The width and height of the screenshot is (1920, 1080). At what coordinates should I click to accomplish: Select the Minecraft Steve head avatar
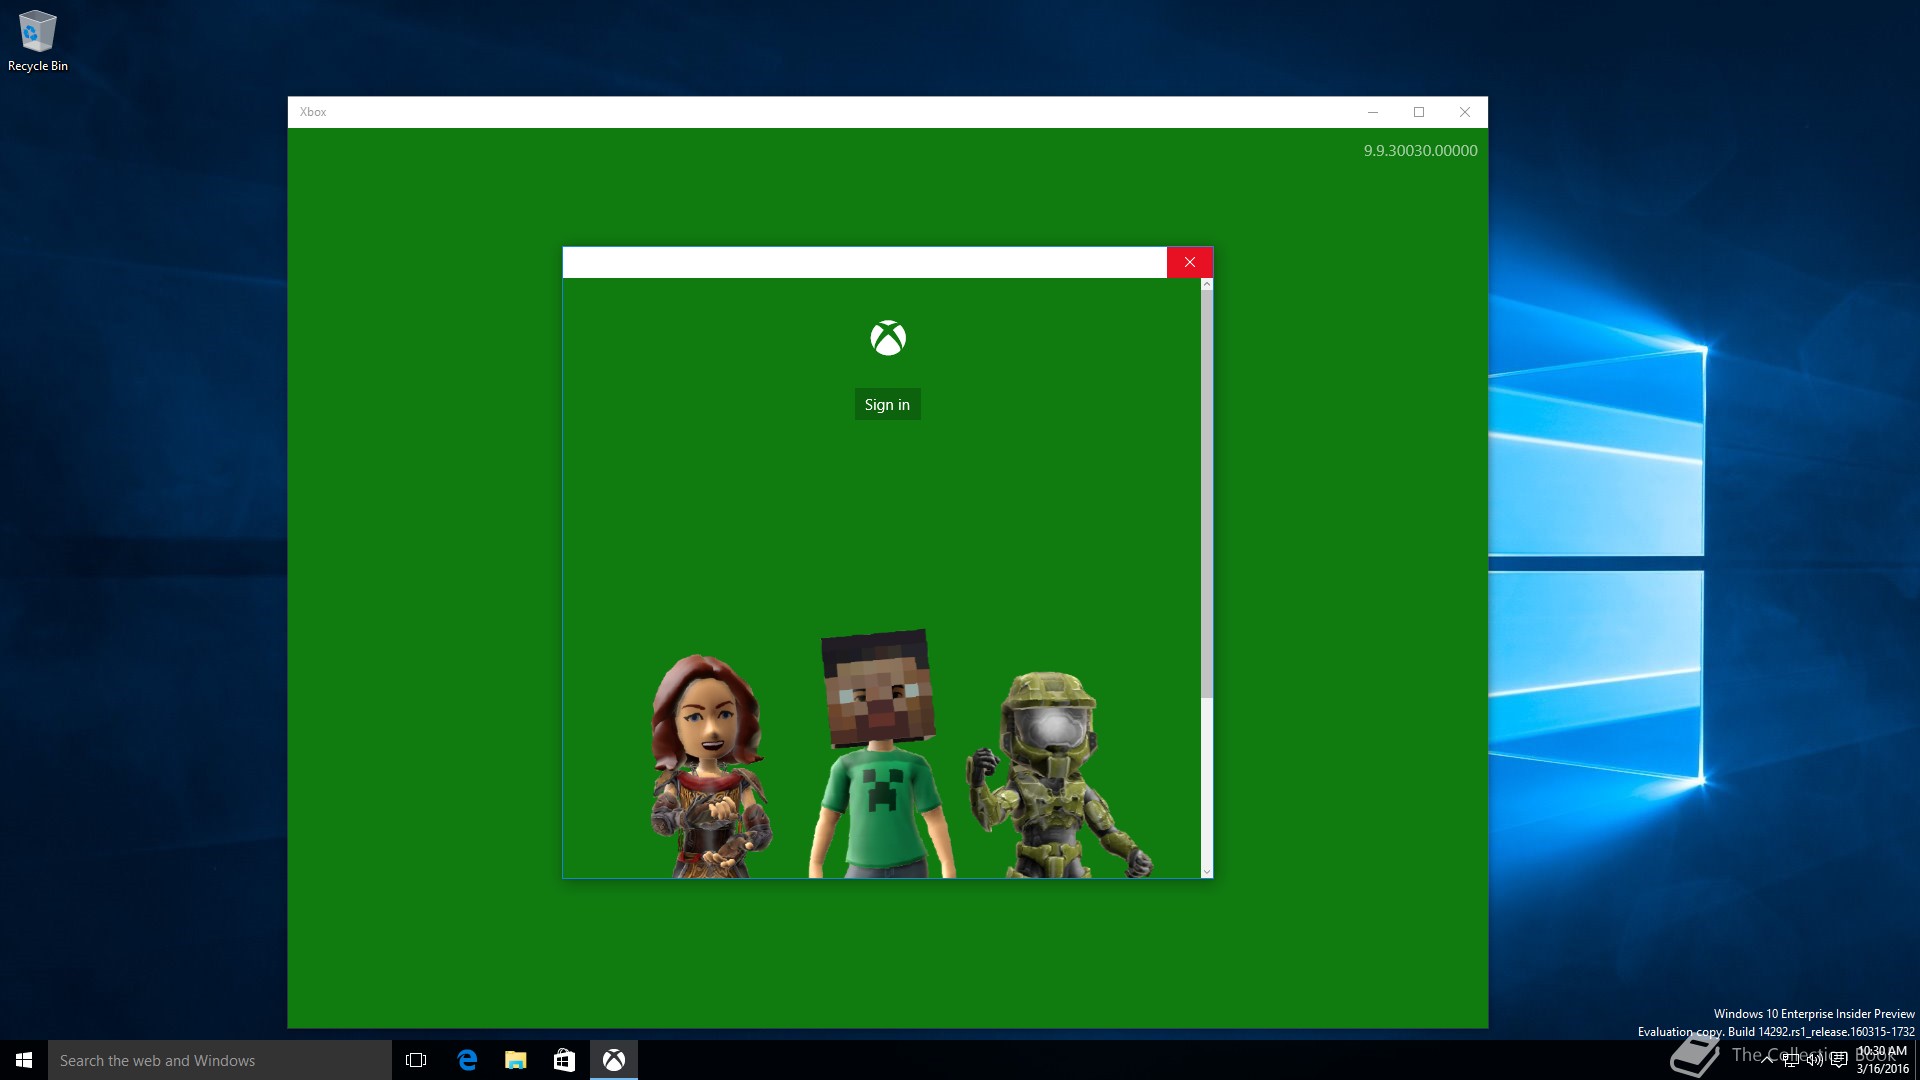pos(880,753)
